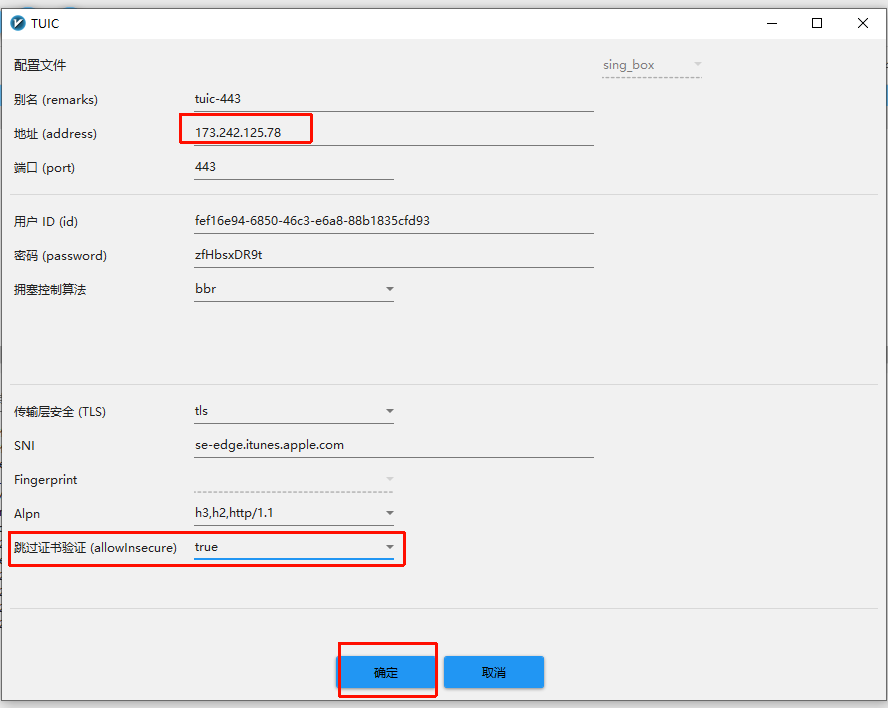Expand the allowInsecure dropdown set to true
This screenshot has width=888, height=708.
(x=389, y=548)
